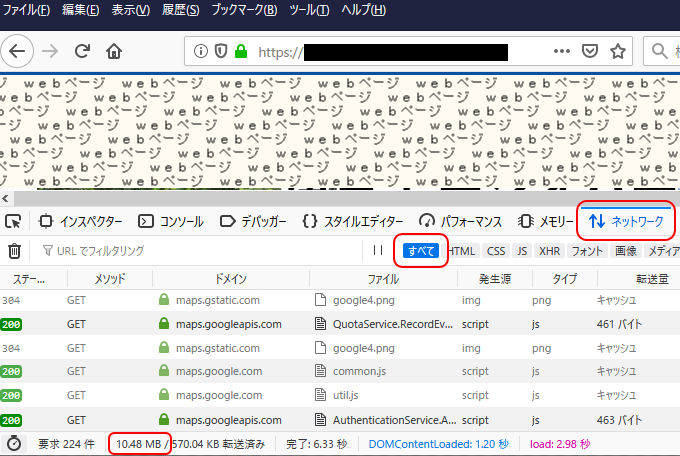The height and width of the screenshot is (456, 680).
Task: Switch to パフォーマンス tab
Action: [x=461, y=222]
